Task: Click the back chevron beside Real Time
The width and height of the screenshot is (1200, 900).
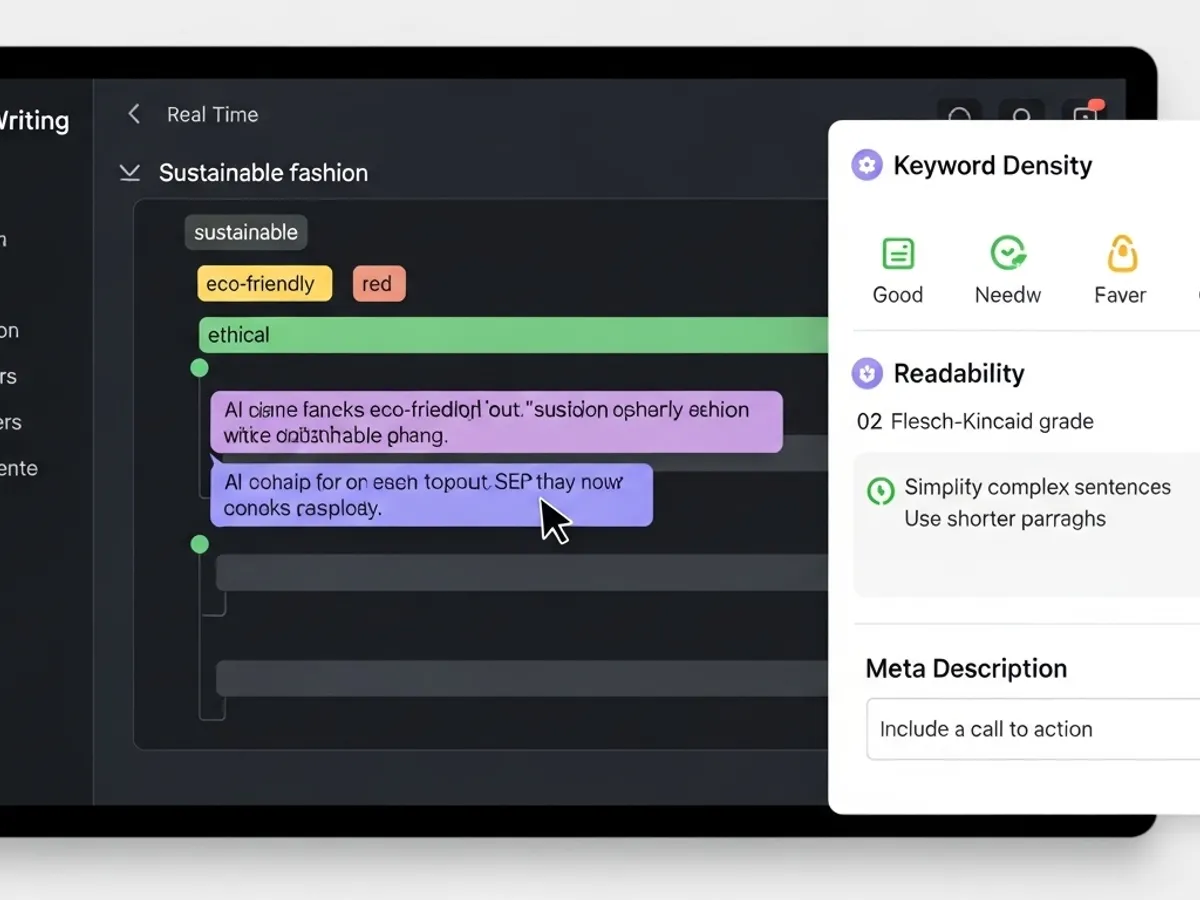Action: point(133,114)
